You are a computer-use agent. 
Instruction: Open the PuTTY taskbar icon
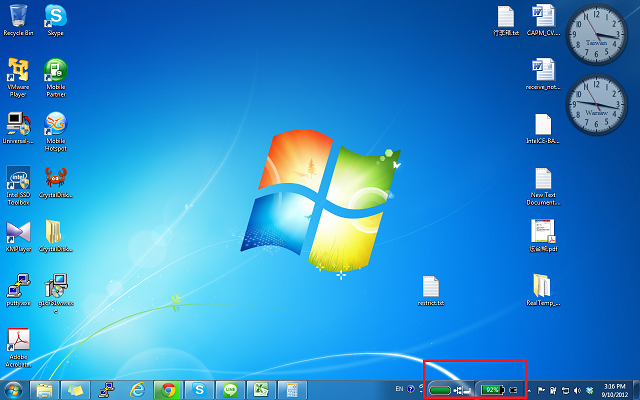(x=107, y=390)
